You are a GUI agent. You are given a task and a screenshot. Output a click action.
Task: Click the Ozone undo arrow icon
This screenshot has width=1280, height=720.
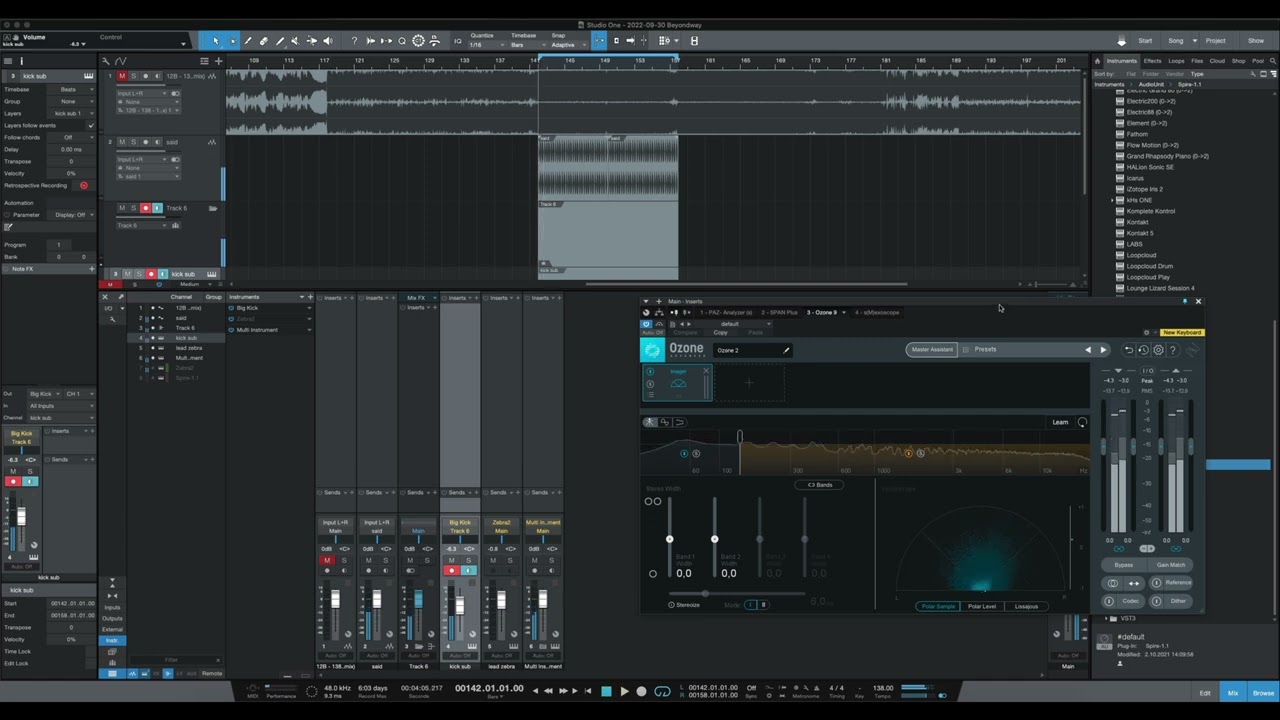point(1129,350)
